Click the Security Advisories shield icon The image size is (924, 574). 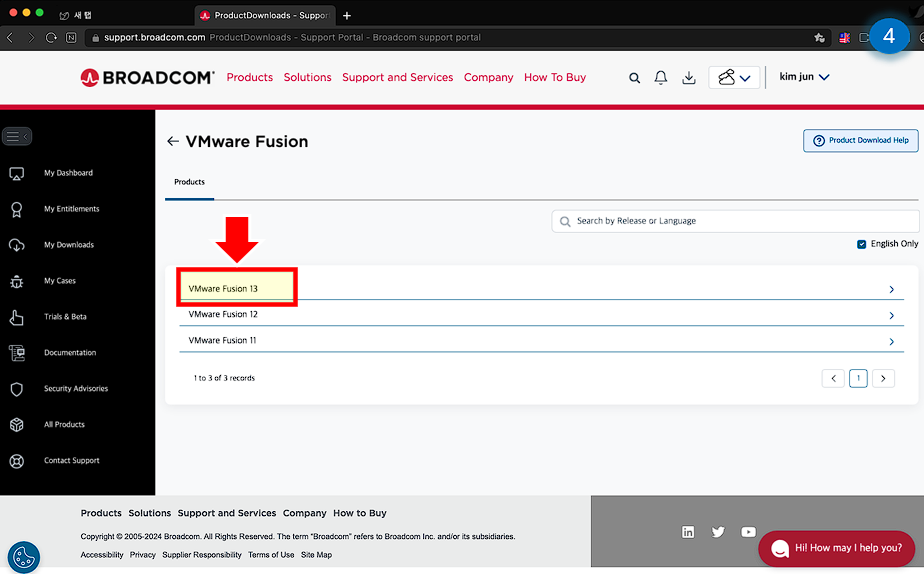point(16,389)
